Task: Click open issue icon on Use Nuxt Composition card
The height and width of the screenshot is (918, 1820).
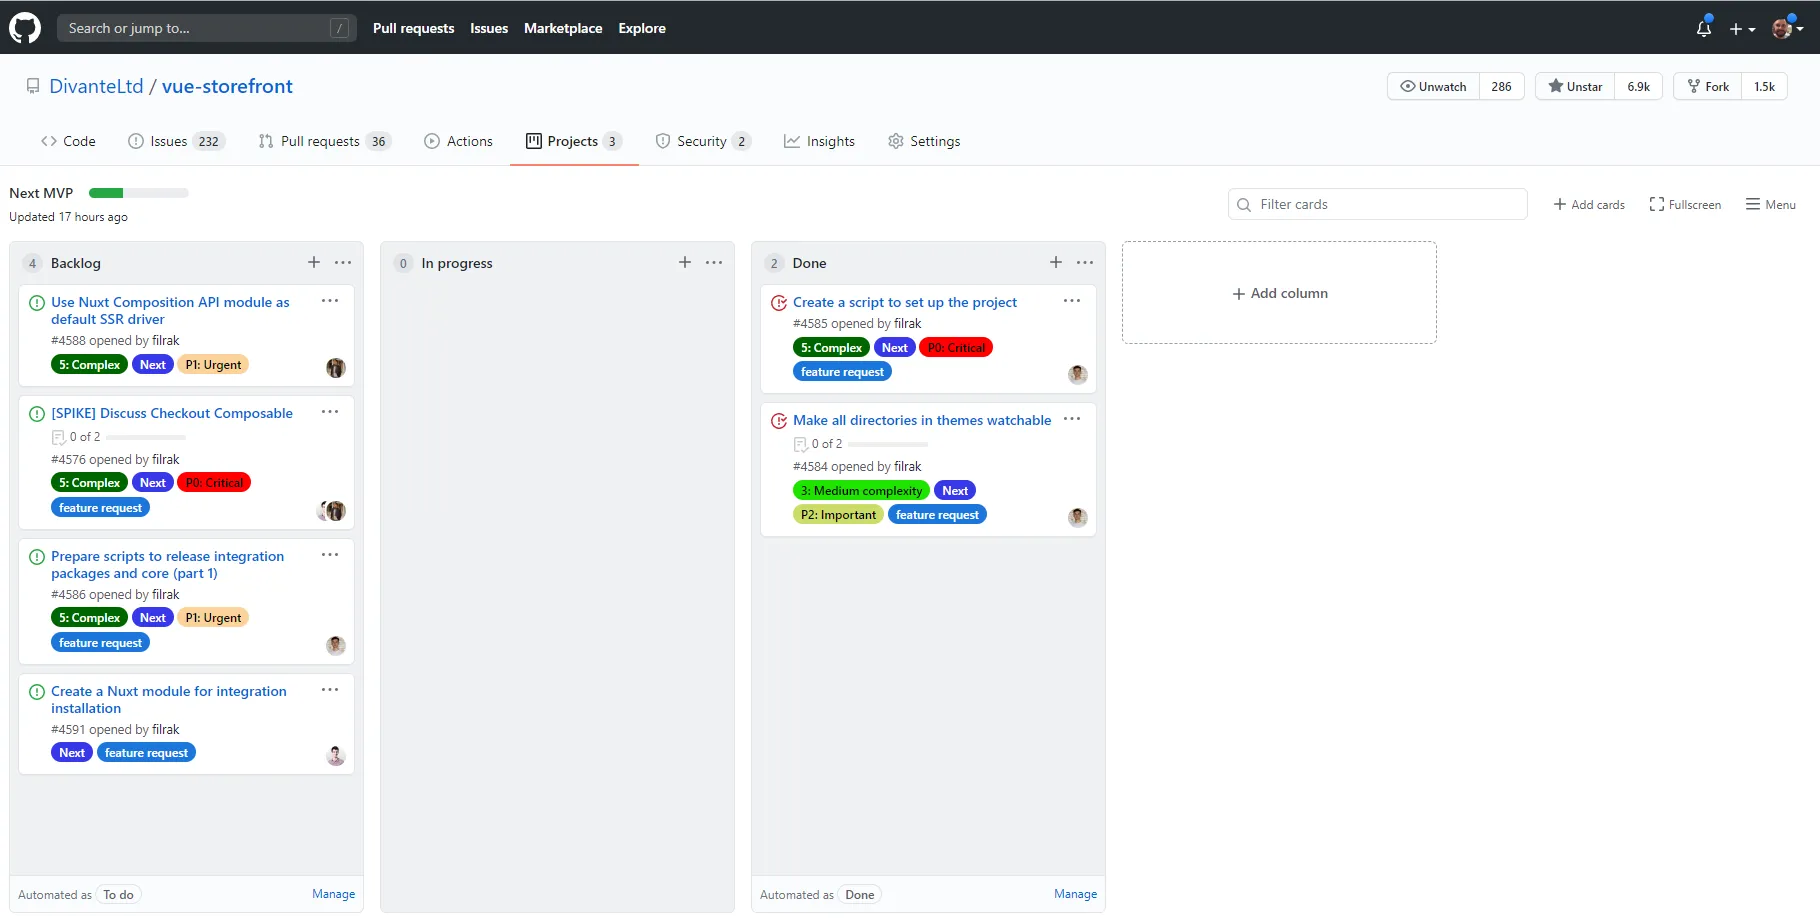Action: [37, 303]
